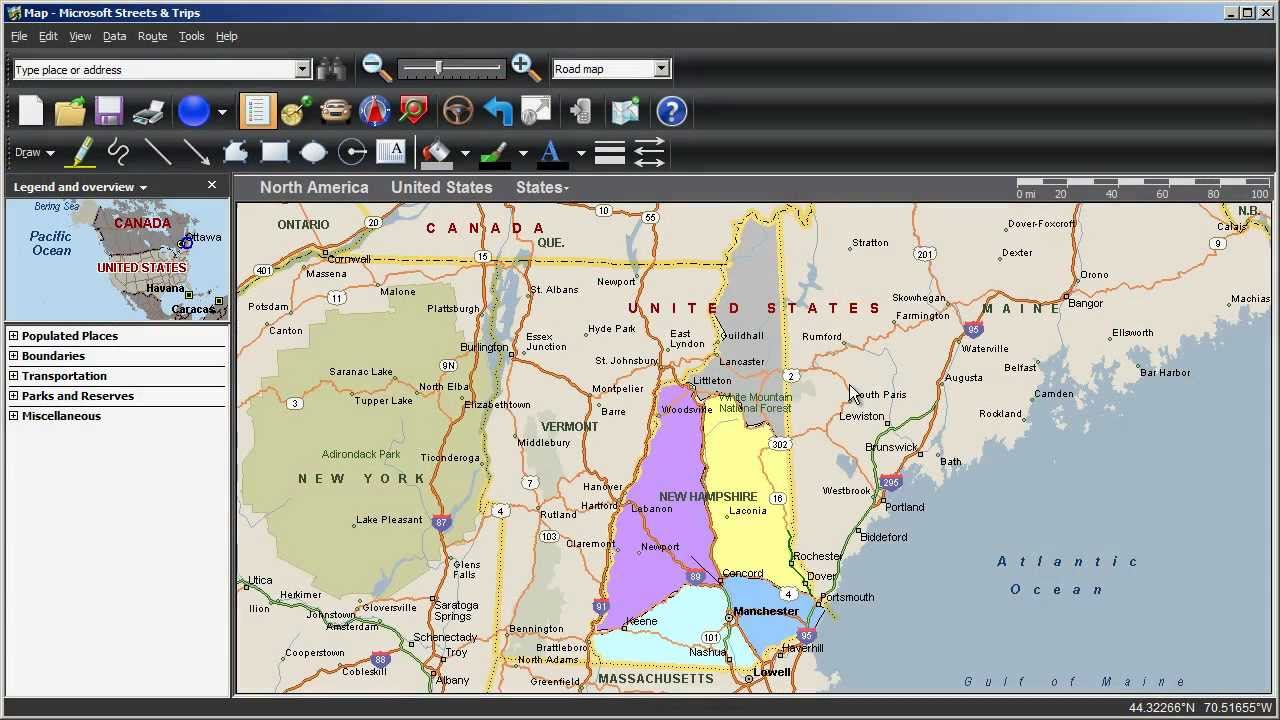Image resolution: width=1280 pixels, height=720 pixels.
Task: Click the Font color letter A
Action: 550,153
